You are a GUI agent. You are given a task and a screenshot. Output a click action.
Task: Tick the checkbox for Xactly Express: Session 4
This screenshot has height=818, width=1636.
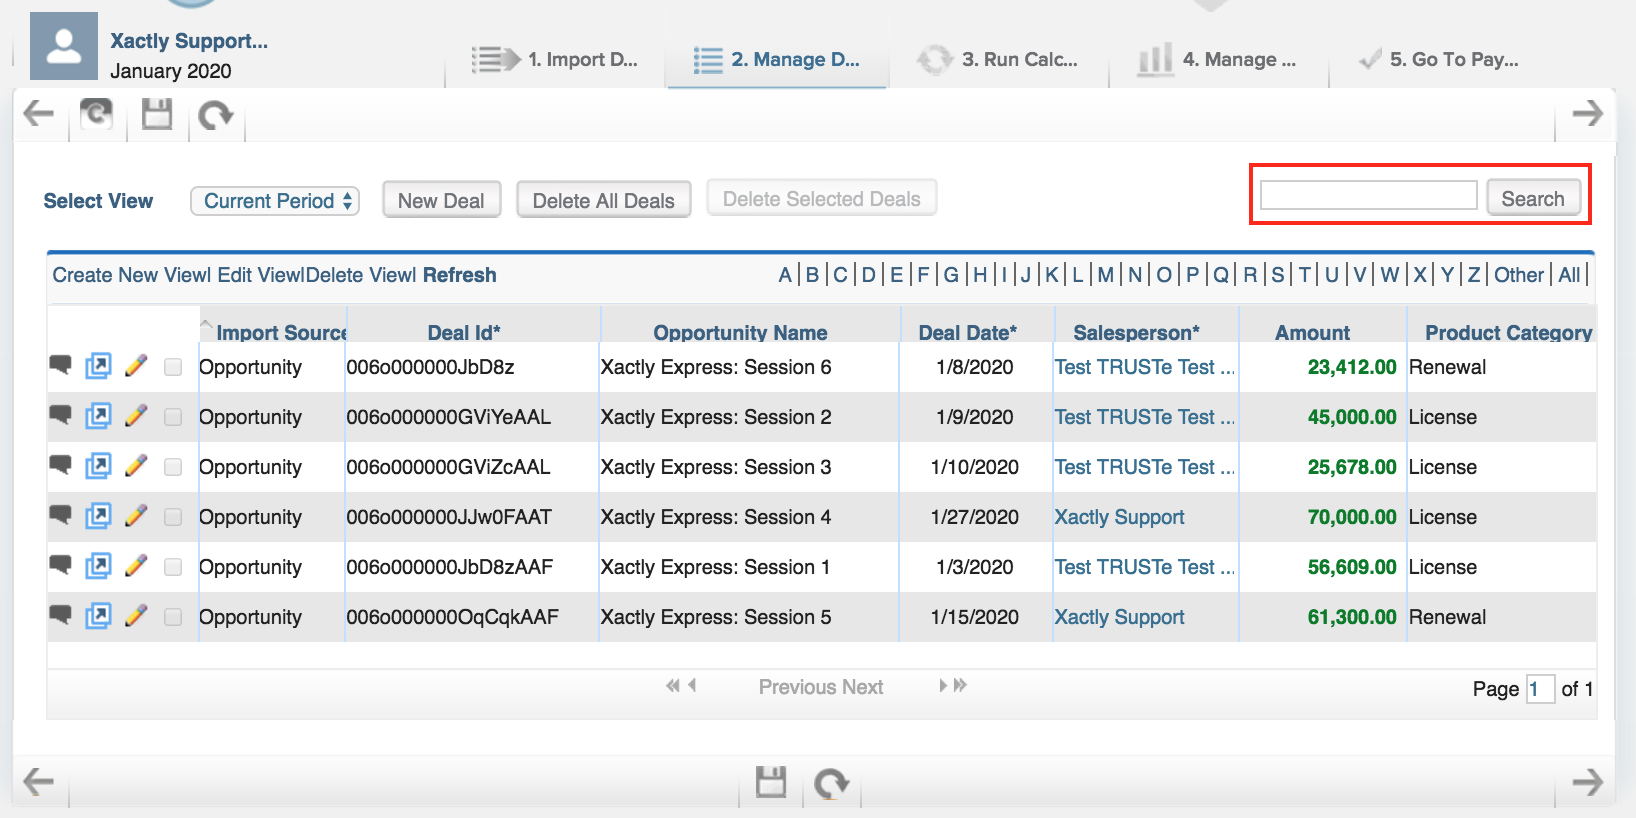click(x=173, y=517)
